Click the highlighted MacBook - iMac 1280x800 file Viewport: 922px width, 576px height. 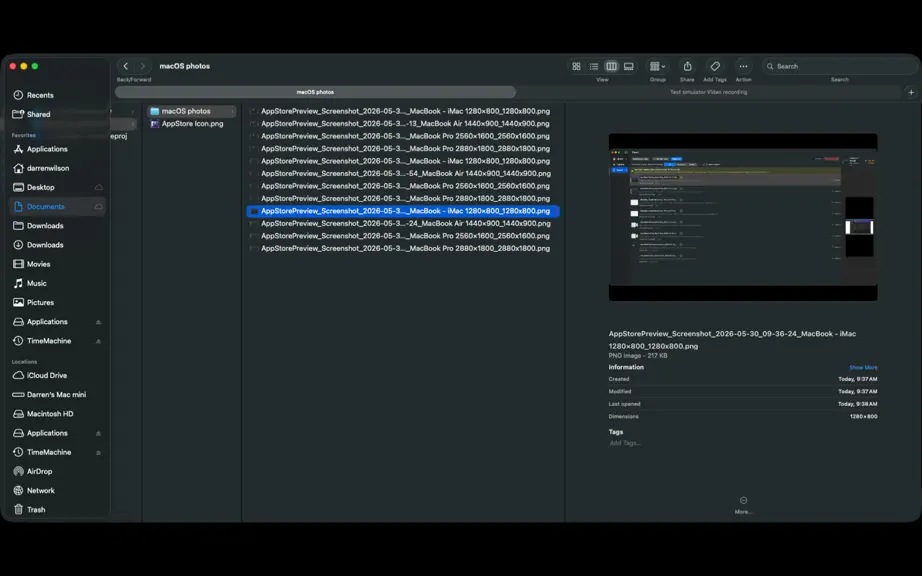click(403, 211)
